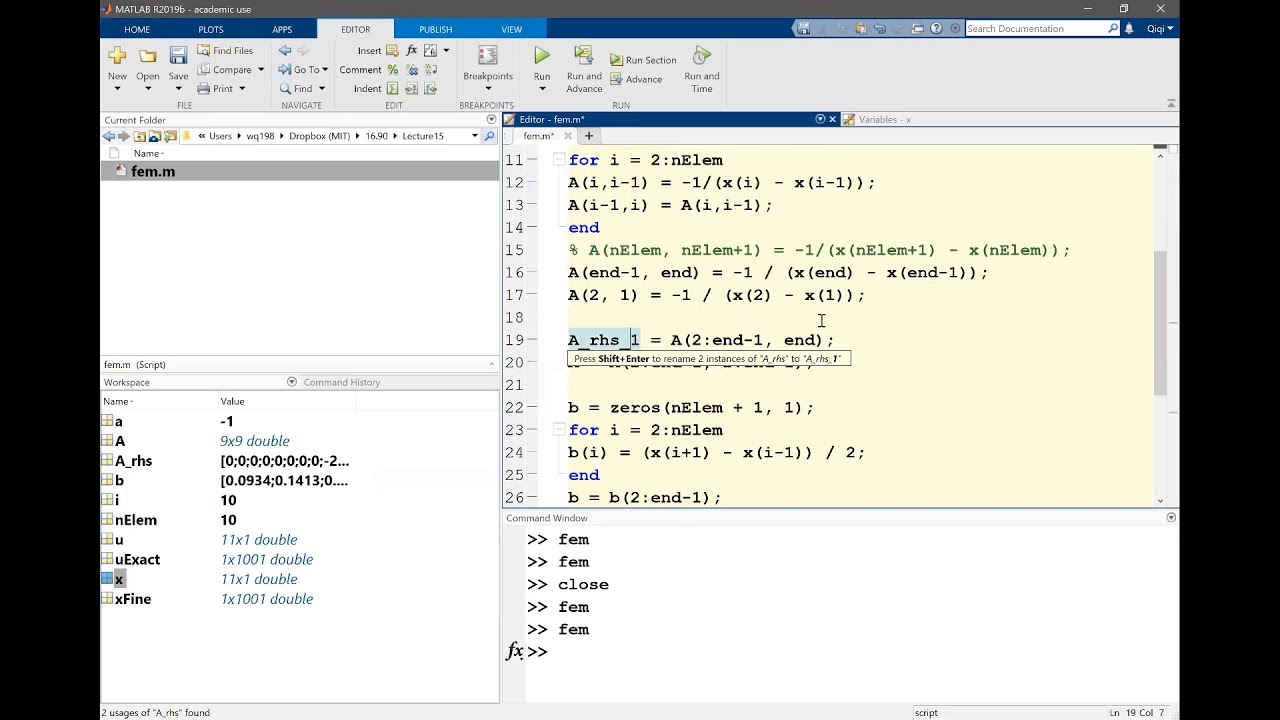Screen dimensions: 1280x720
Task: Open Command Window actions menu
Action: (1171, 518)
